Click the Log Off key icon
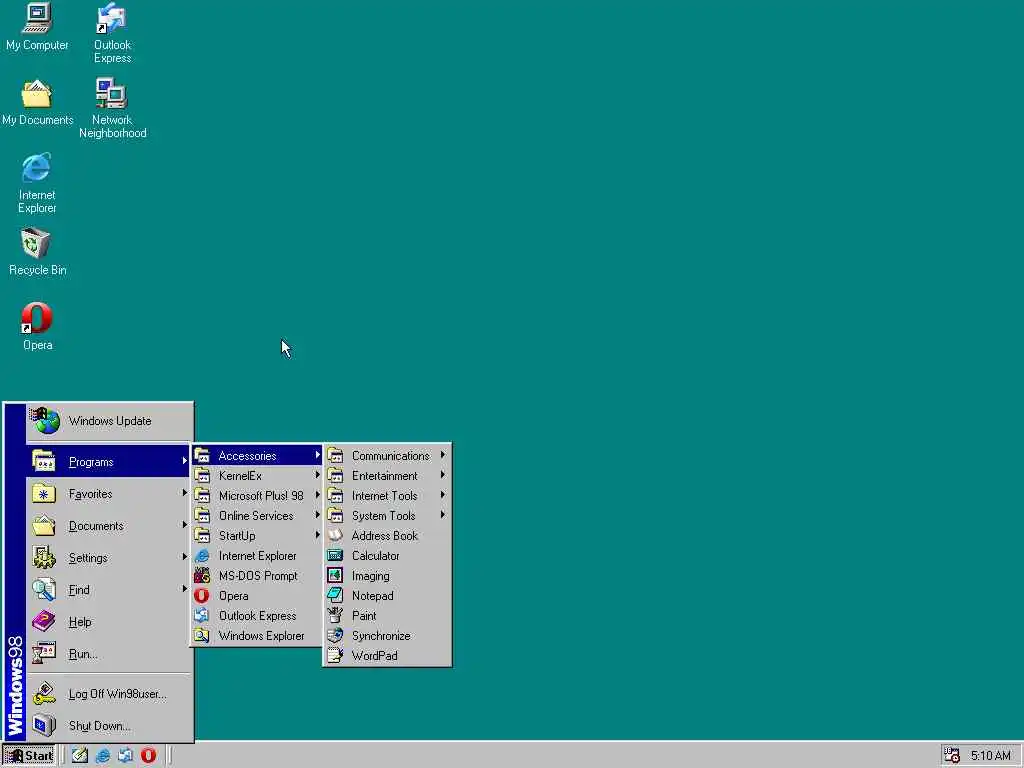Screen dimensions: 1024x768 tap(44, 693)
